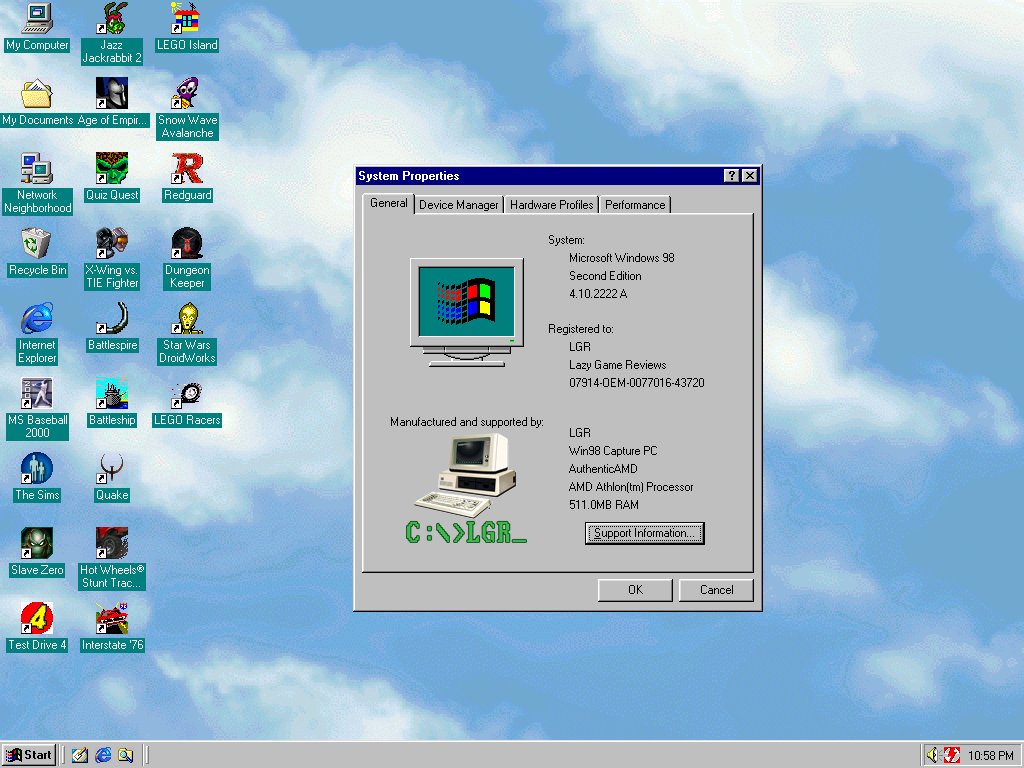Click AMD Athlon(tm) Processor text

click(x=631, y=487)
